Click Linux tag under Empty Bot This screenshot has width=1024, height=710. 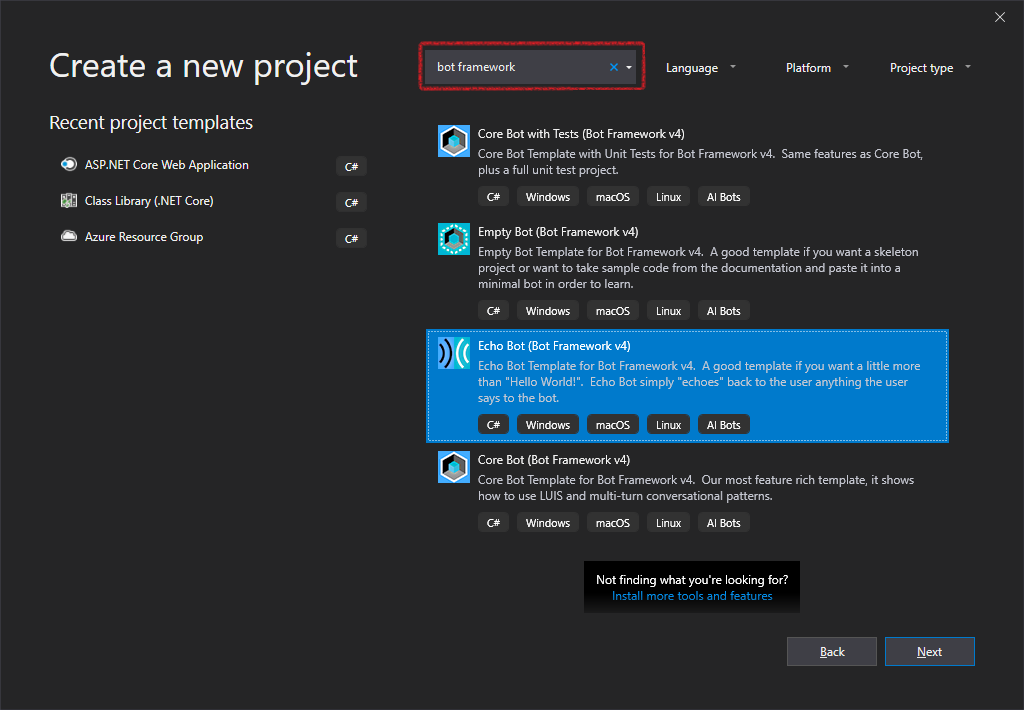[668, 311]
